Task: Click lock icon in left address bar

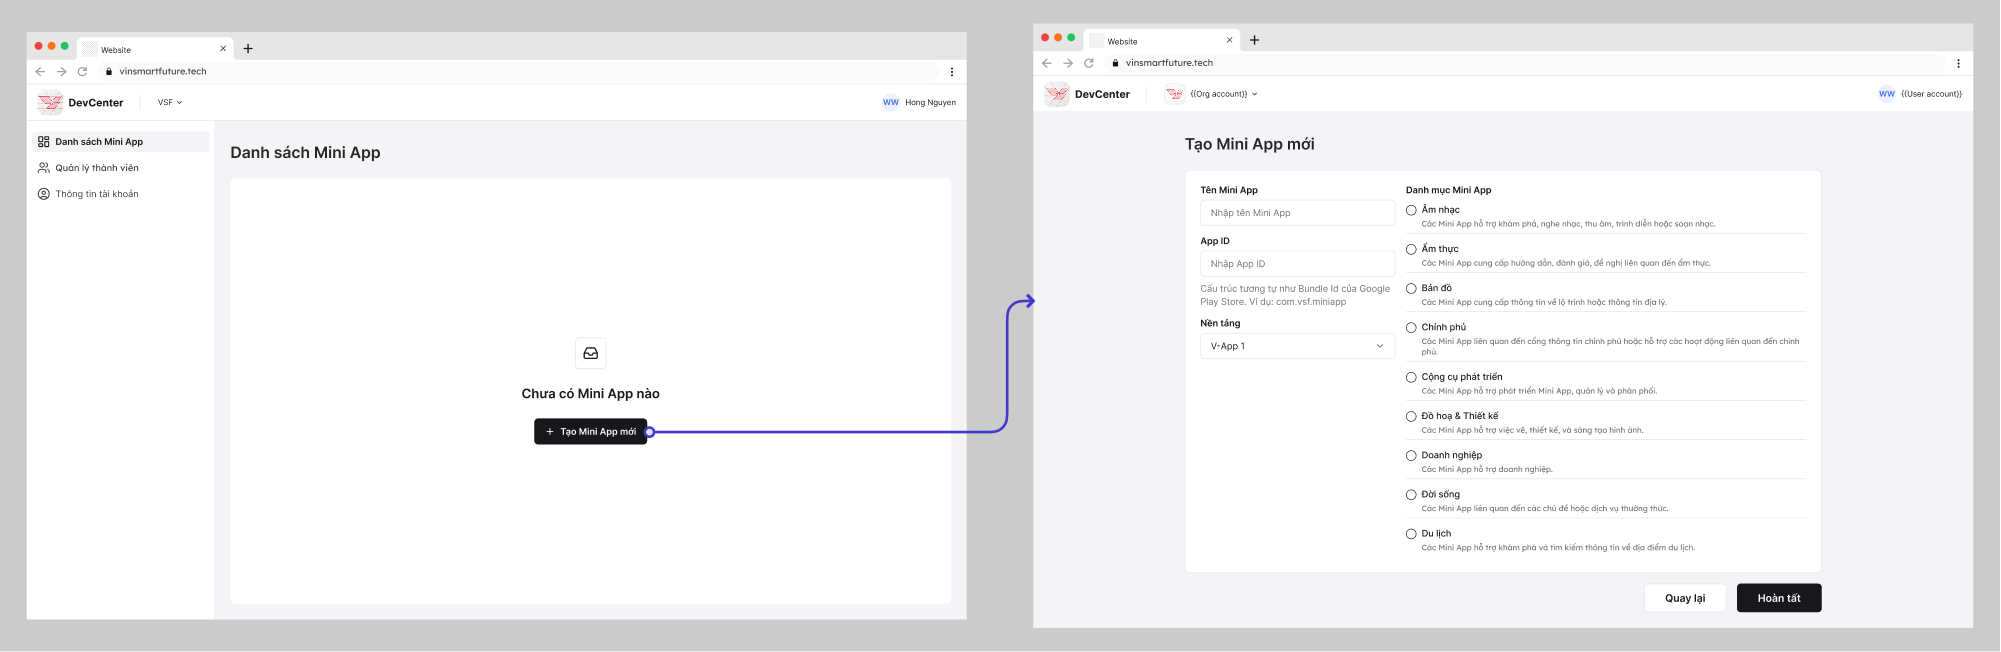Action: 109,72
